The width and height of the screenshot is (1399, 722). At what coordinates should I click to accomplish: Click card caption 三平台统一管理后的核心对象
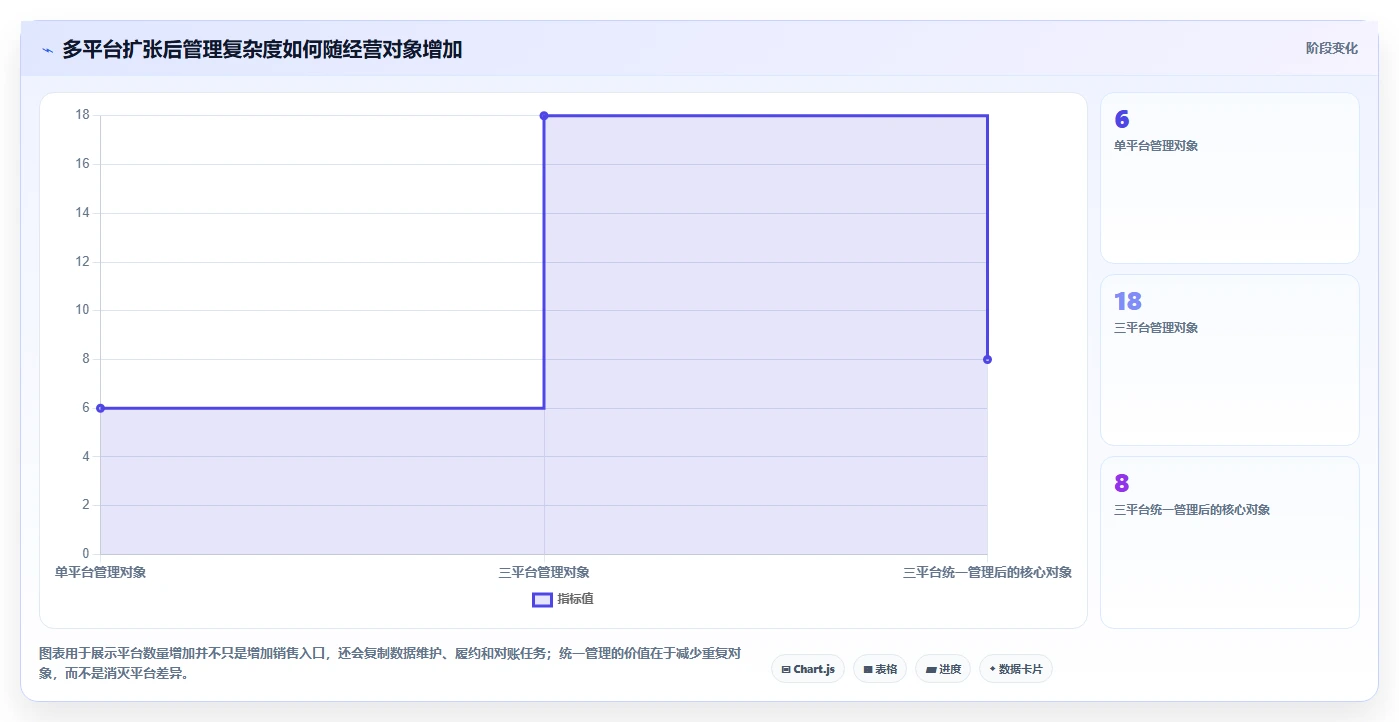(1192, 510)
